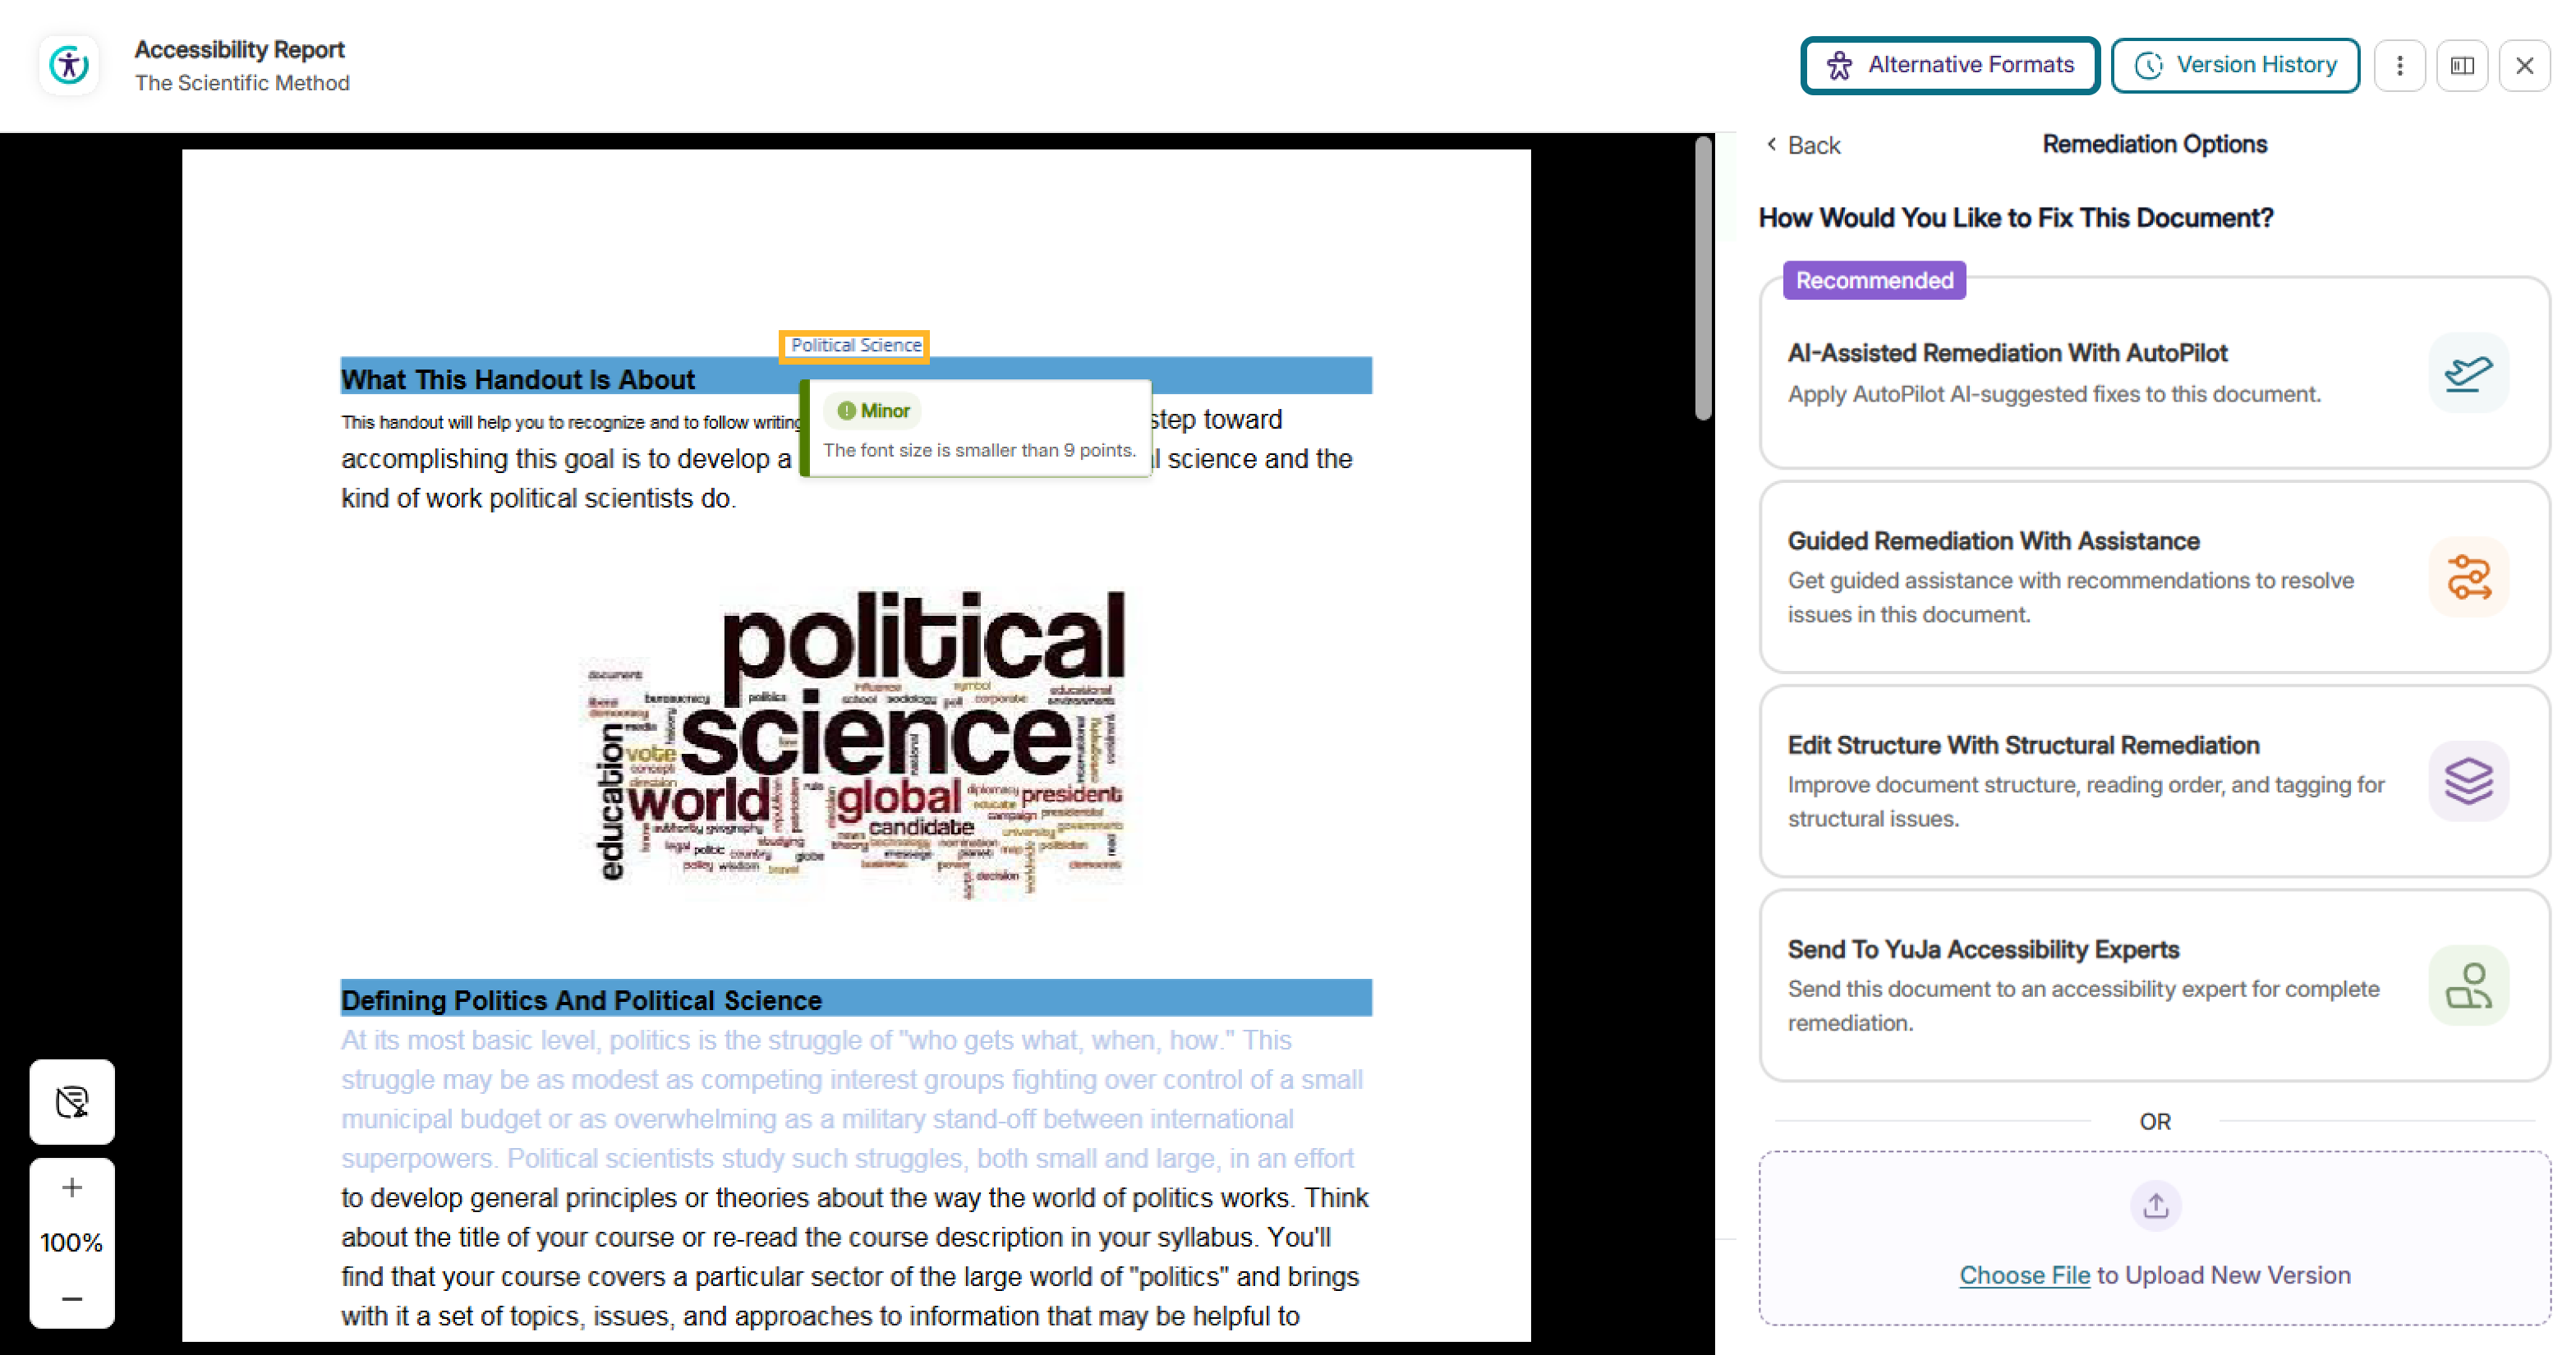Click How Would You Like to Fix heading

(2015, 218)
